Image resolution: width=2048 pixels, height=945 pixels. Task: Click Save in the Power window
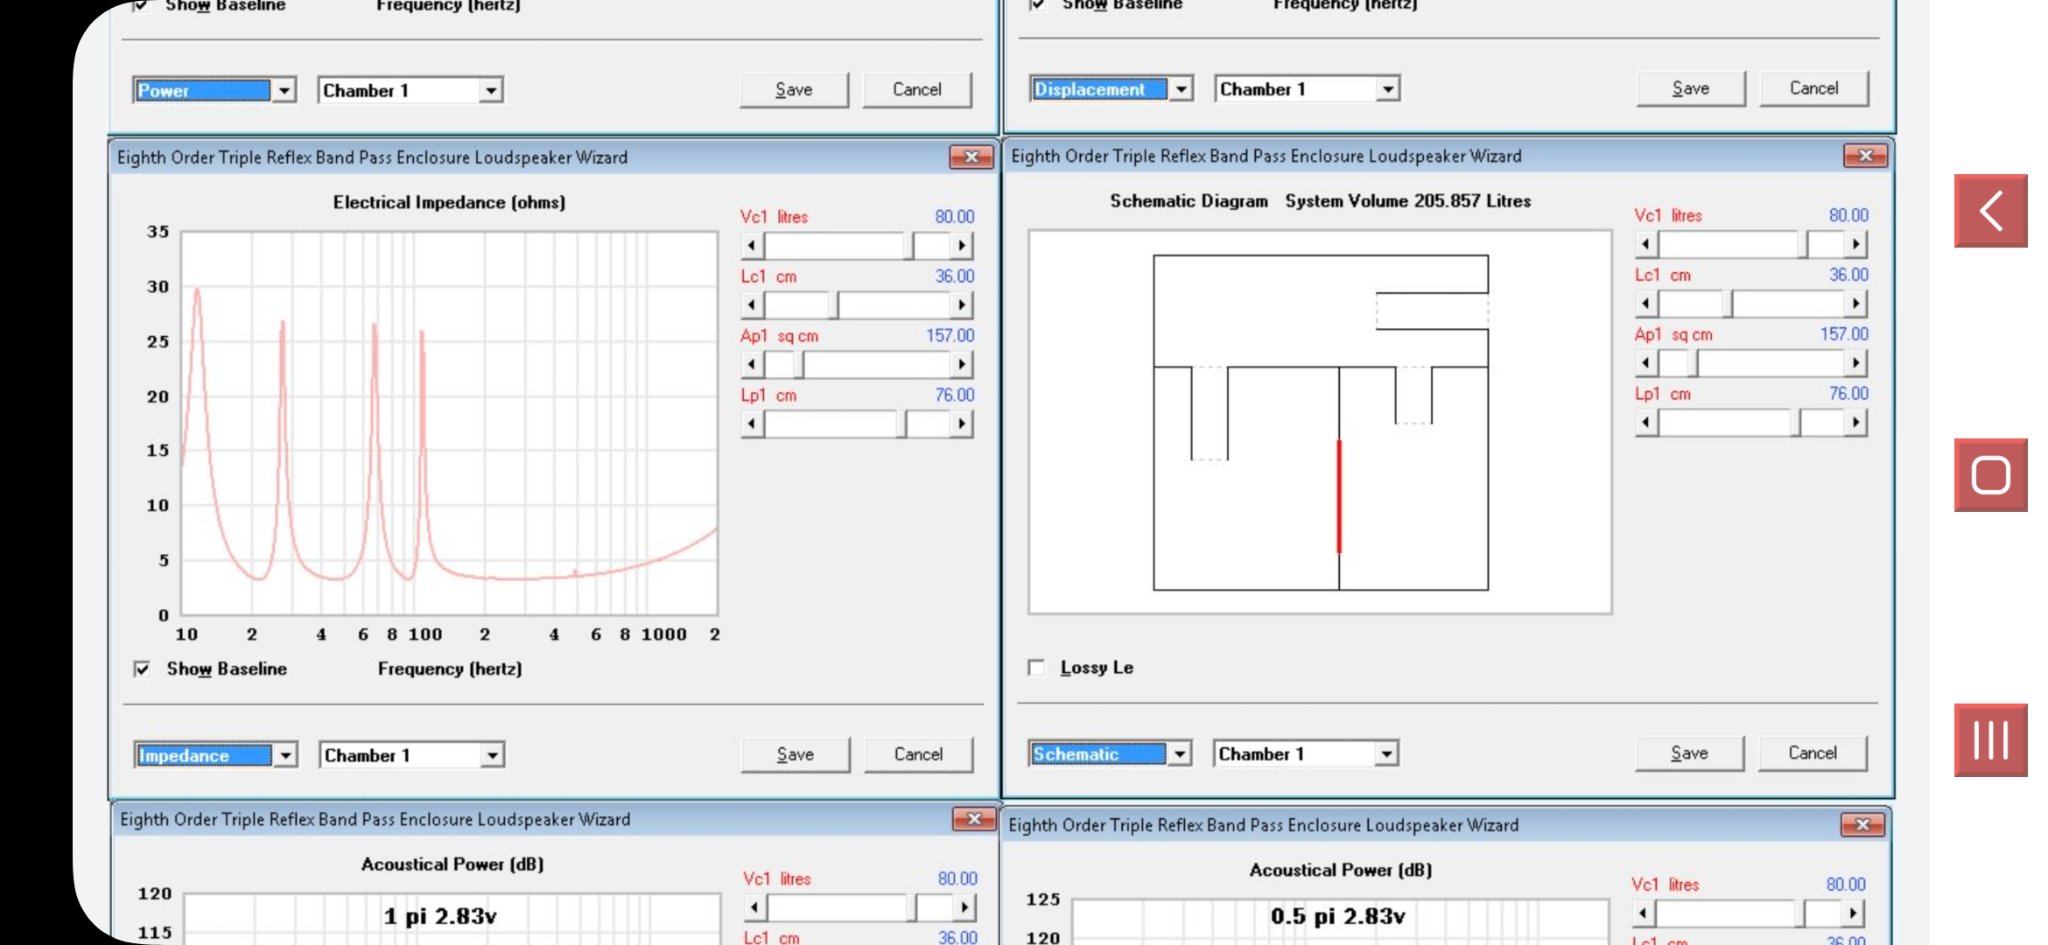[x=794, y=90]
